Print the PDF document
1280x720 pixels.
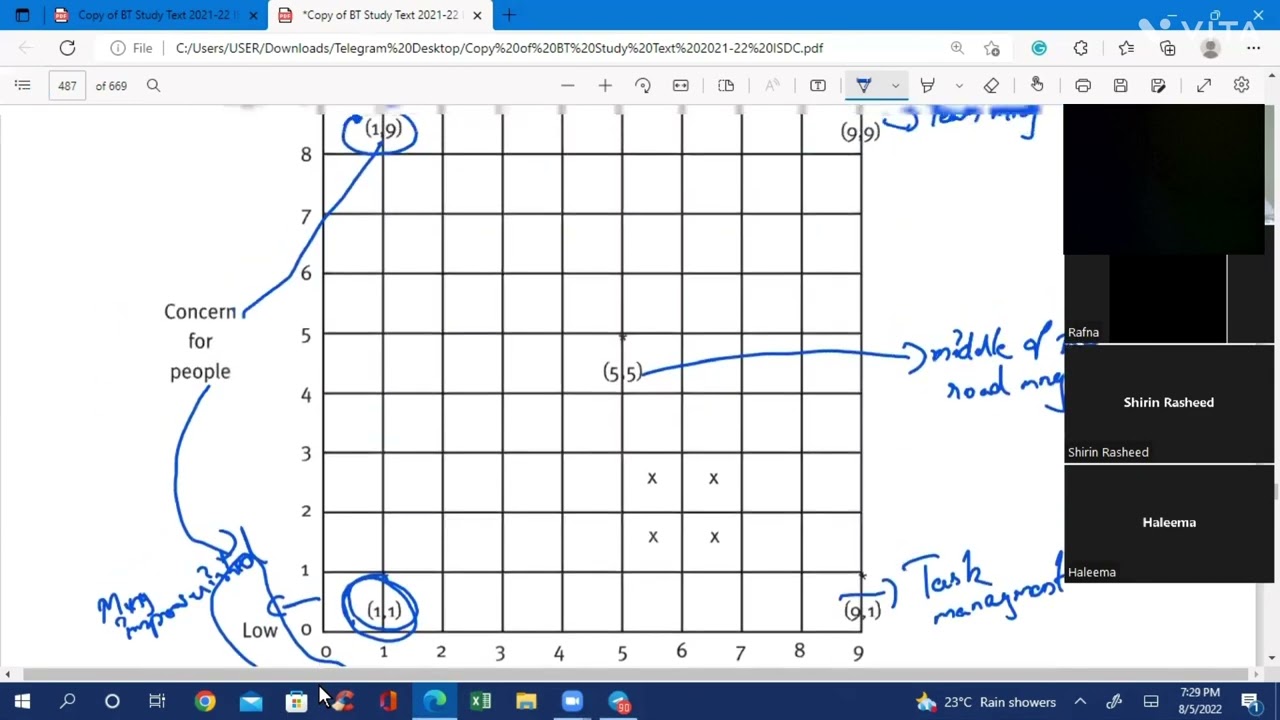tap(1083, 86)
